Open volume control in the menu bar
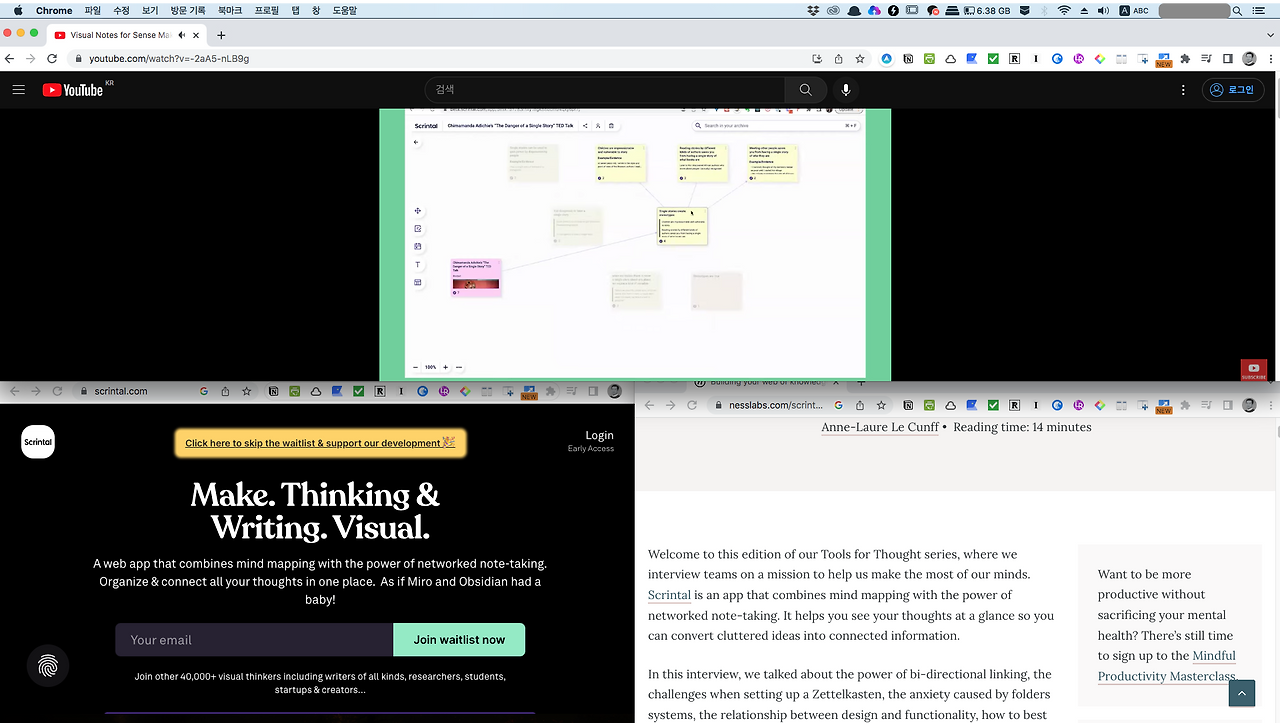 [1104, 10]
